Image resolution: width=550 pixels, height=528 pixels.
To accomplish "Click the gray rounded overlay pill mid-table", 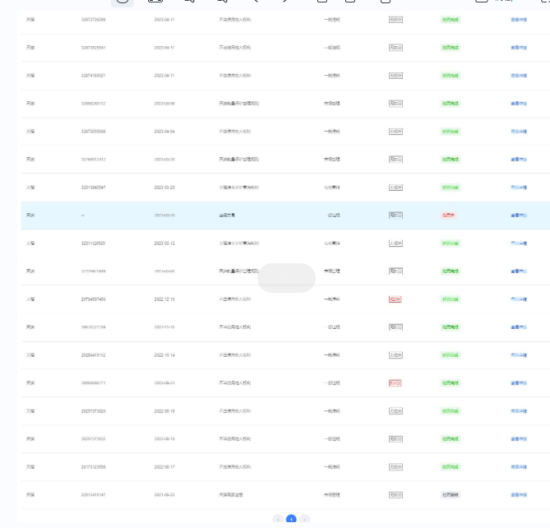I will click(x=286, y=278).
